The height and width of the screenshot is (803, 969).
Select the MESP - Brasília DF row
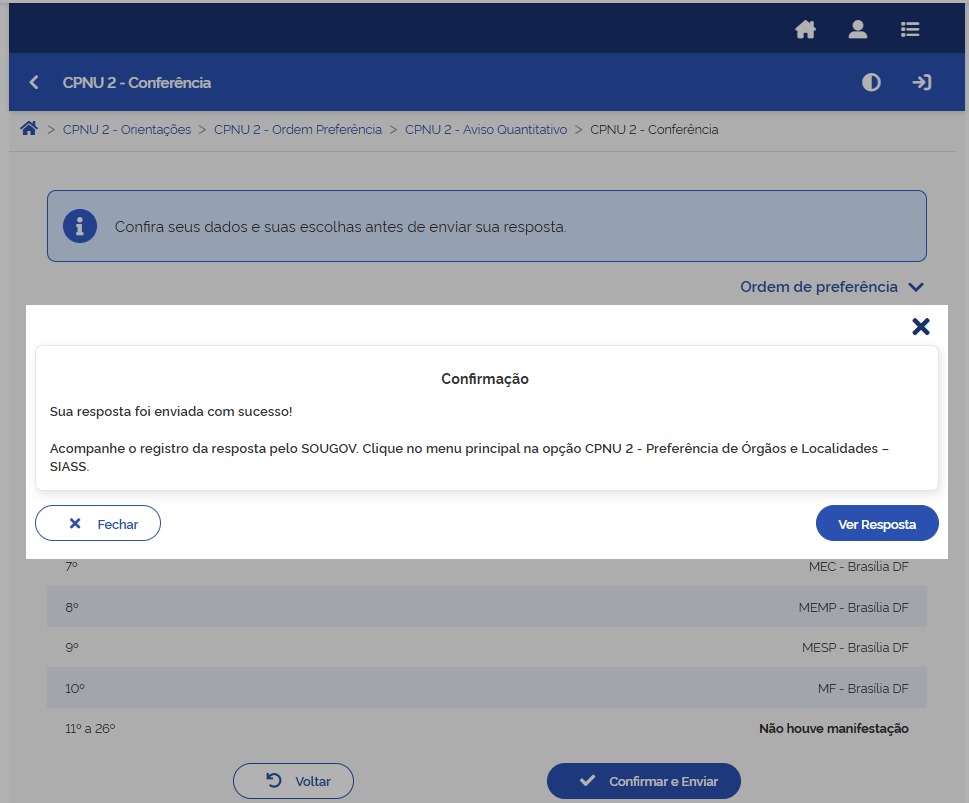coord(487,647)
